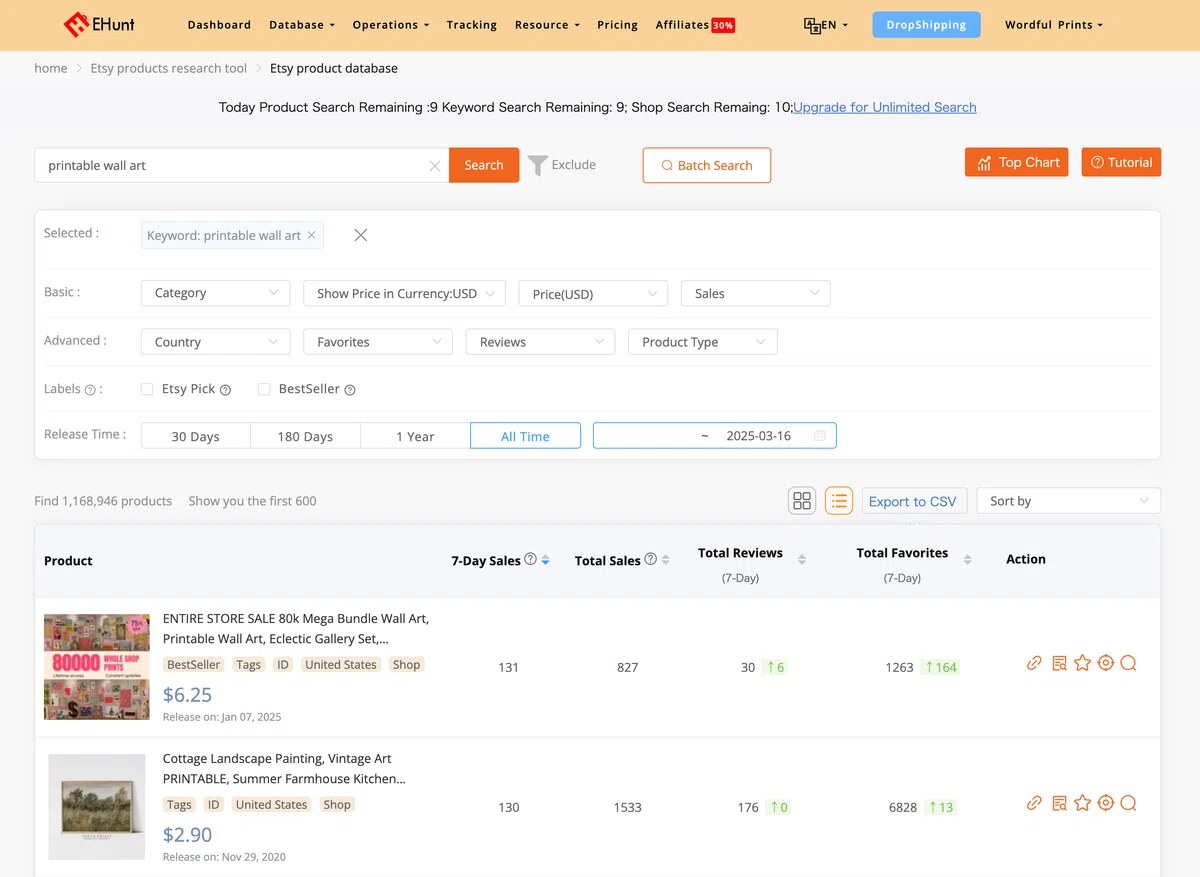Open the Sort by dropdown
The image size is (1200, 877).
pyautogui.click(x=1068, y=501)
